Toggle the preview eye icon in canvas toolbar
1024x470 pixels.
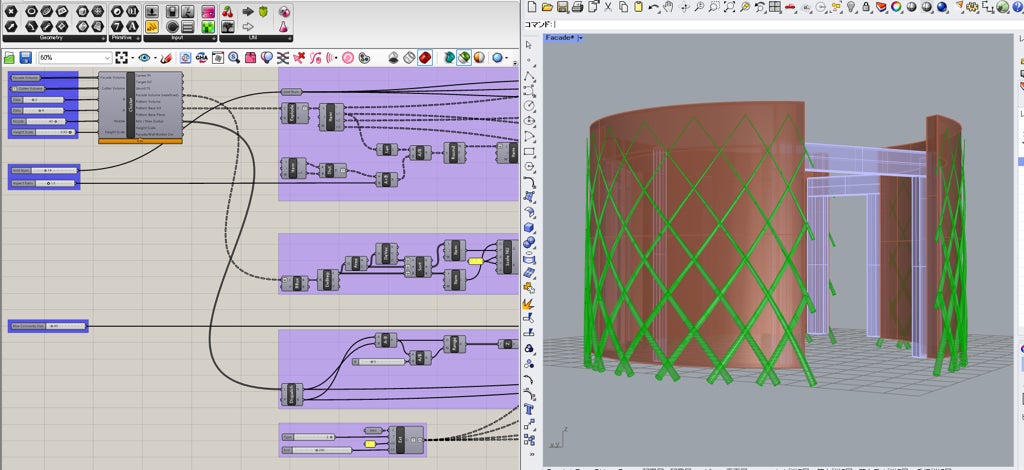146,58
